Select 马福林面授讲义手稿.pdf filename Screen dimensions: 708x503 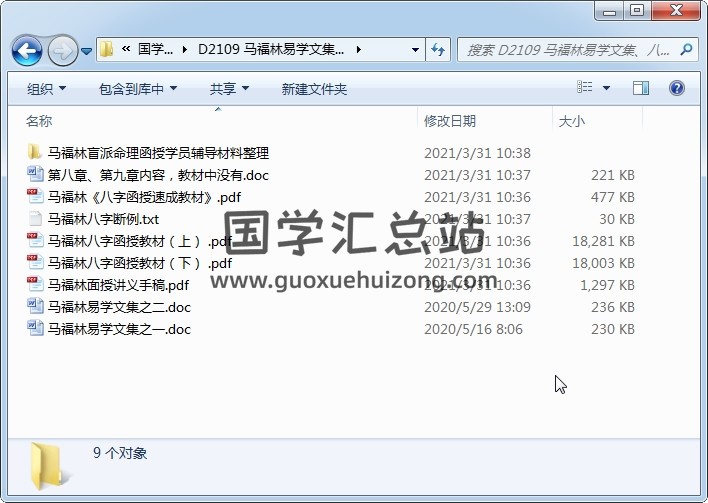point(118,285)
